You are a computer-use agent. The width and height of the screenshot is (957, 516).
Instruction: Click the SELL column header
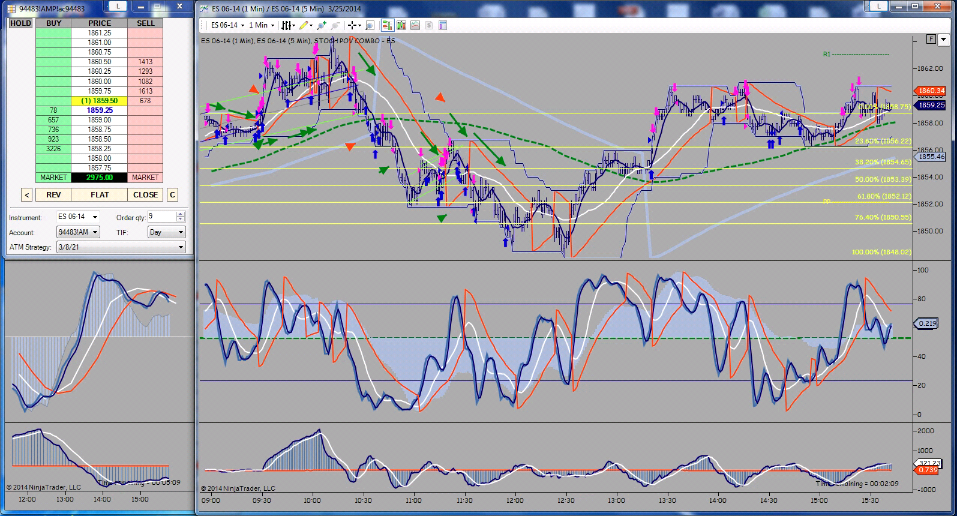[145, 23]
